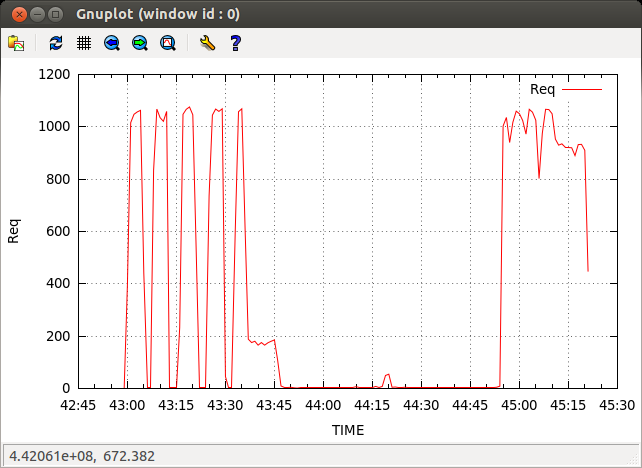Click the 43:00 tick label

127,405
